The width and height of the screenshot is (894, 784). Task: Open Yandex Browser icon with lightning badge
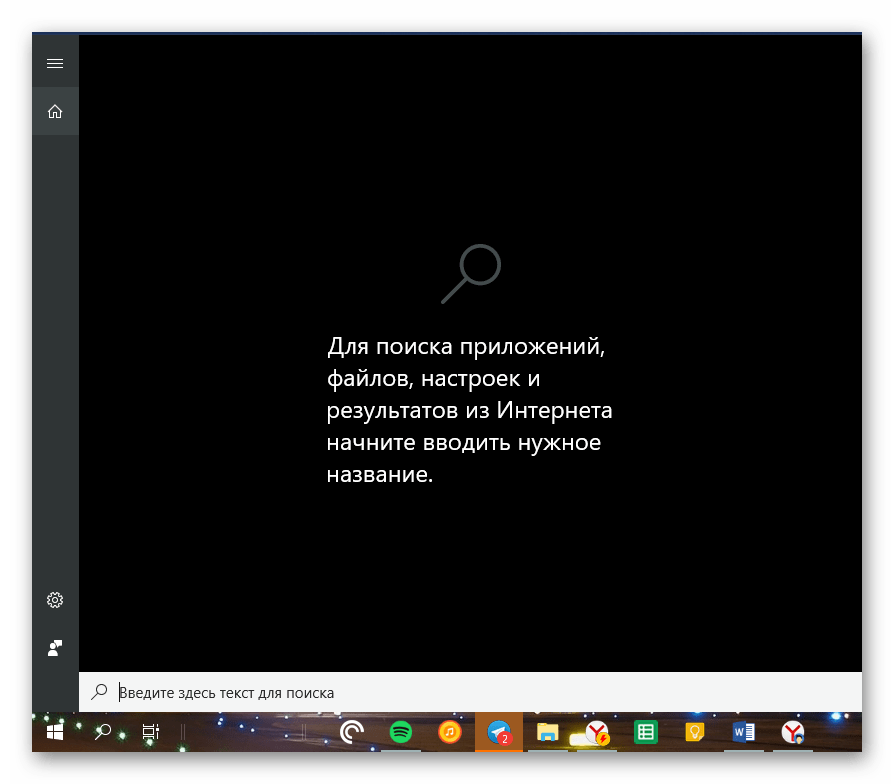597,733
